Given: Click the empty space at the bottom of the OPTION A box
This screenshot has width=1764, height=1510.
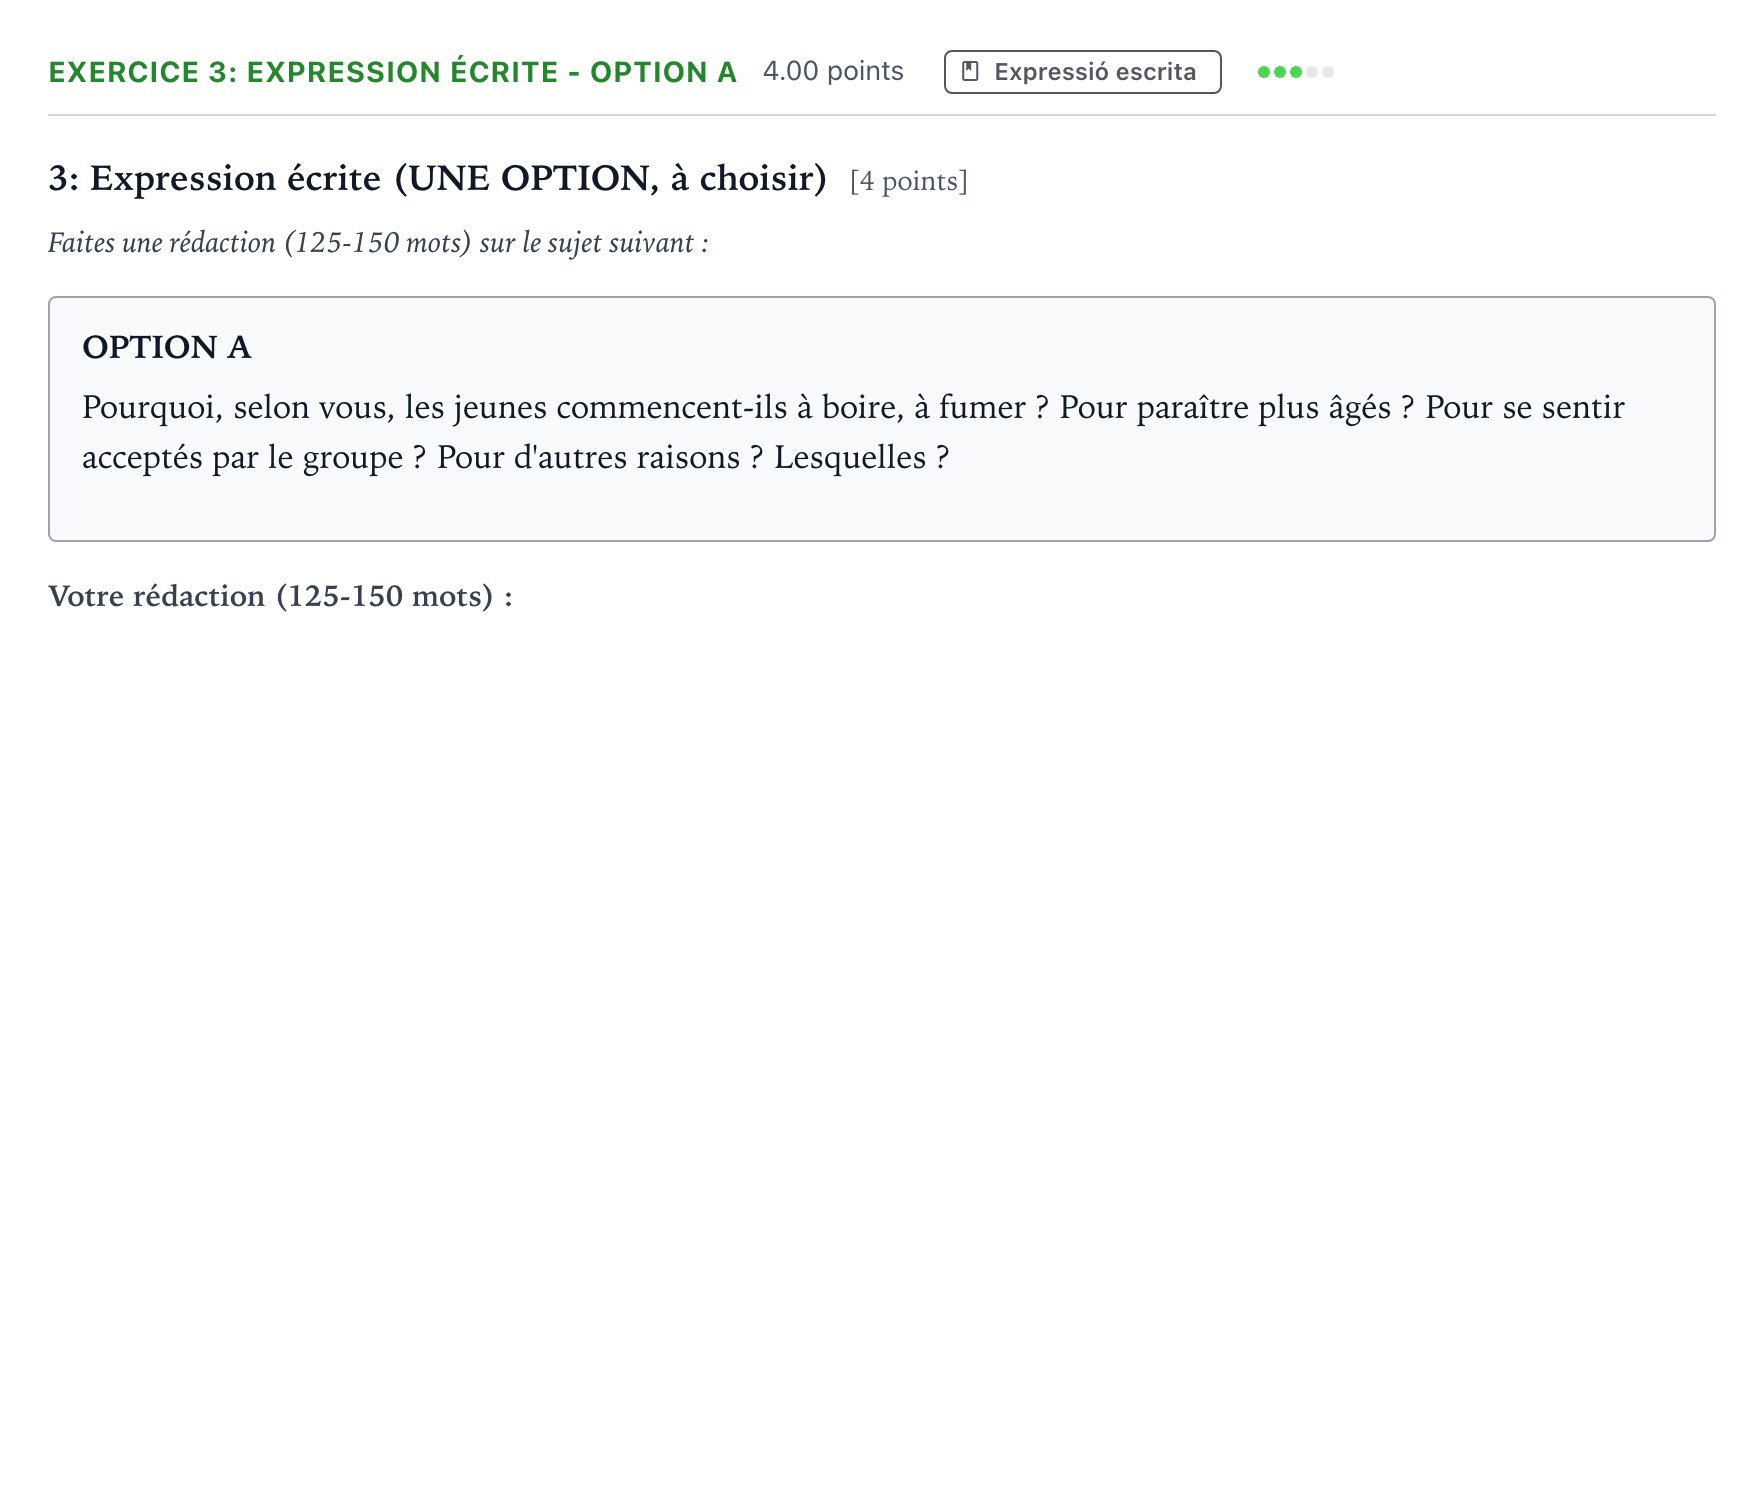Looking at the screenshot, I should tap(882, 510).
